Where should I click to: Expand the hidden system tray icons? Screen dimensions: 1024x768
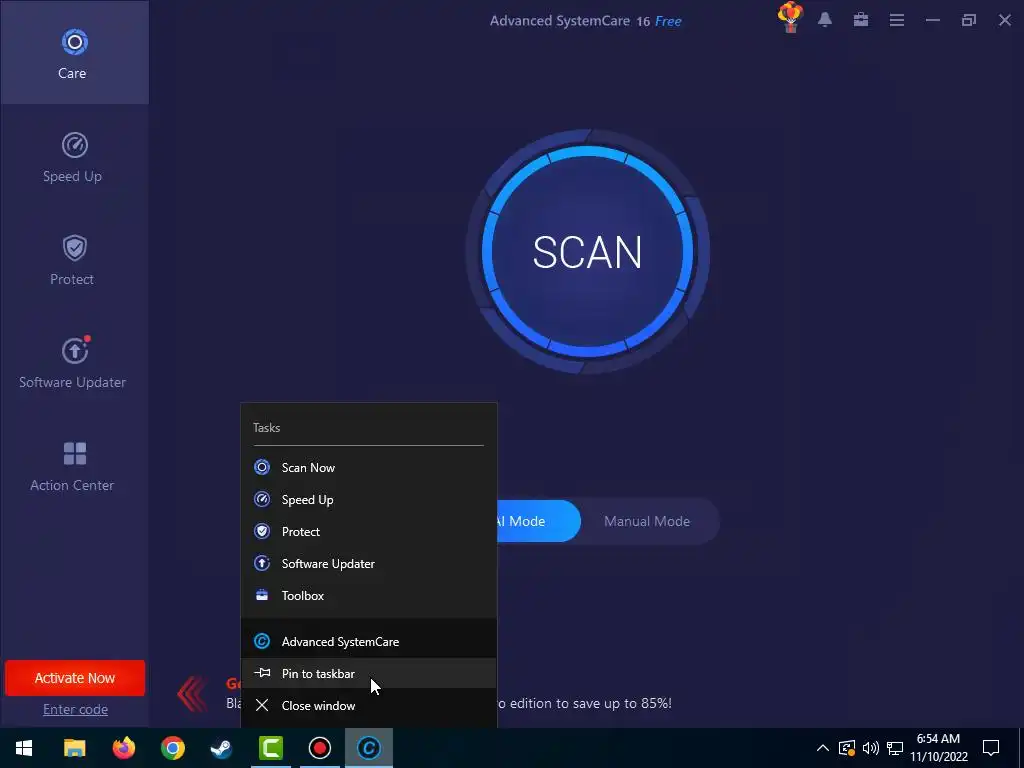[x=823, y=748]
